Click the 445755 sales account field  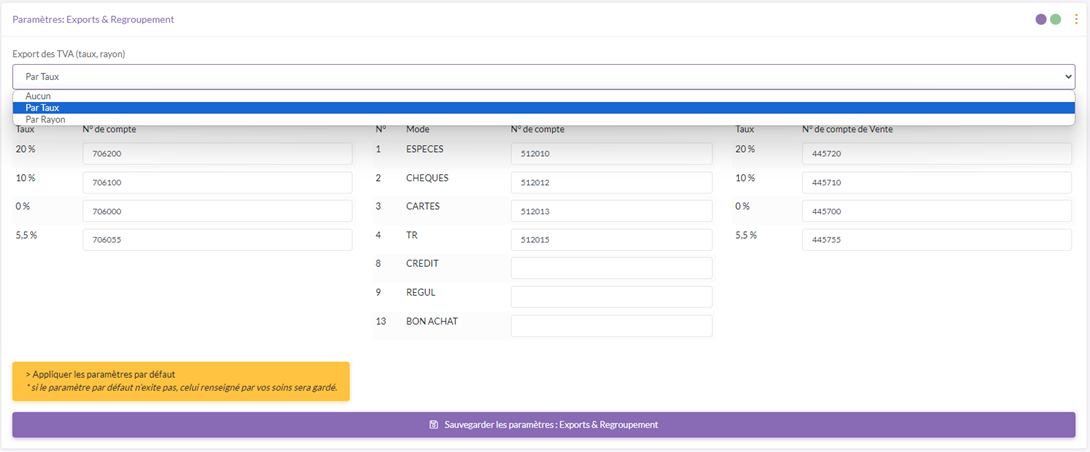tap(938, 240)
